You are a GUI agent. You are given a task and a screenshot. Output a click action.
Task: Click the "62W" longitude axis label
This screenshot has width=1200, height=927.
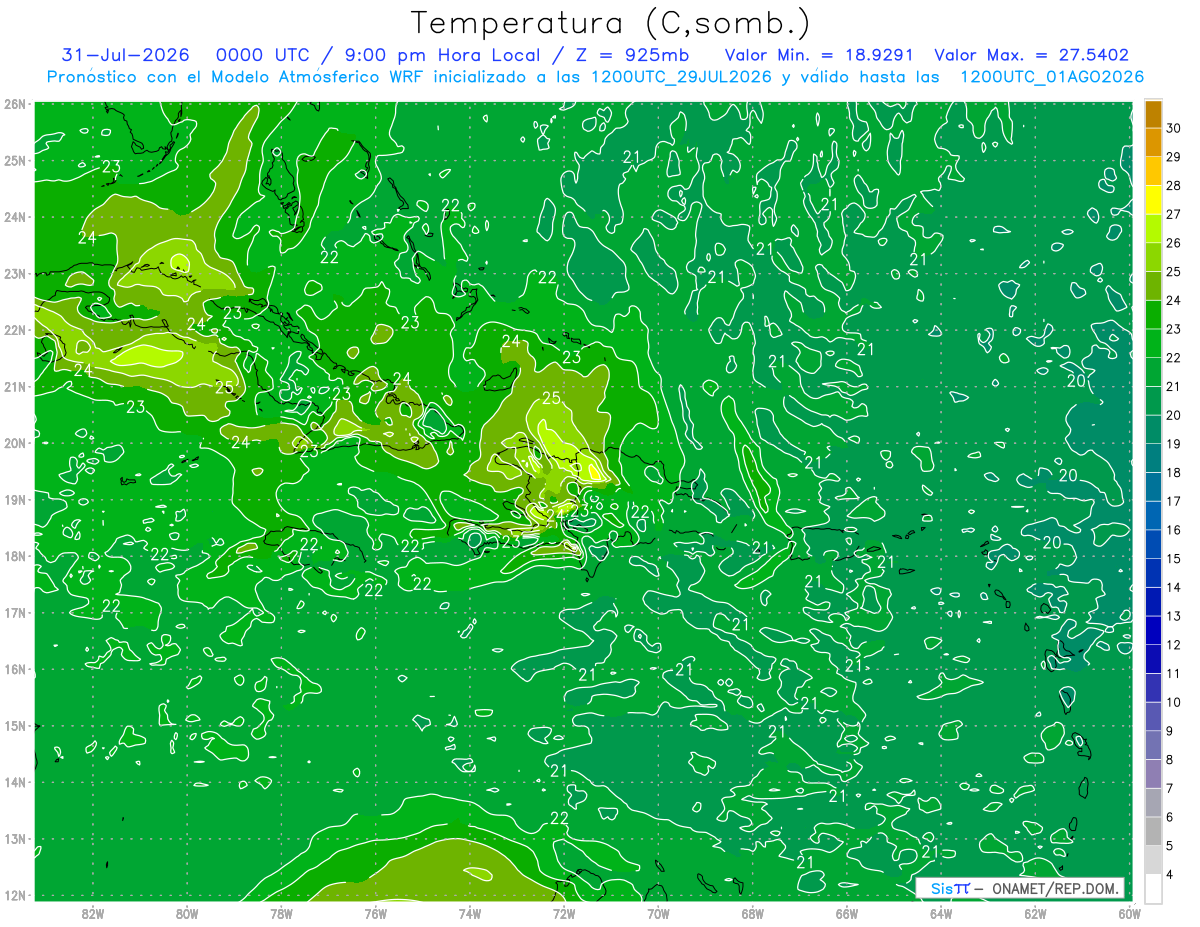(x=1035, y=913)
